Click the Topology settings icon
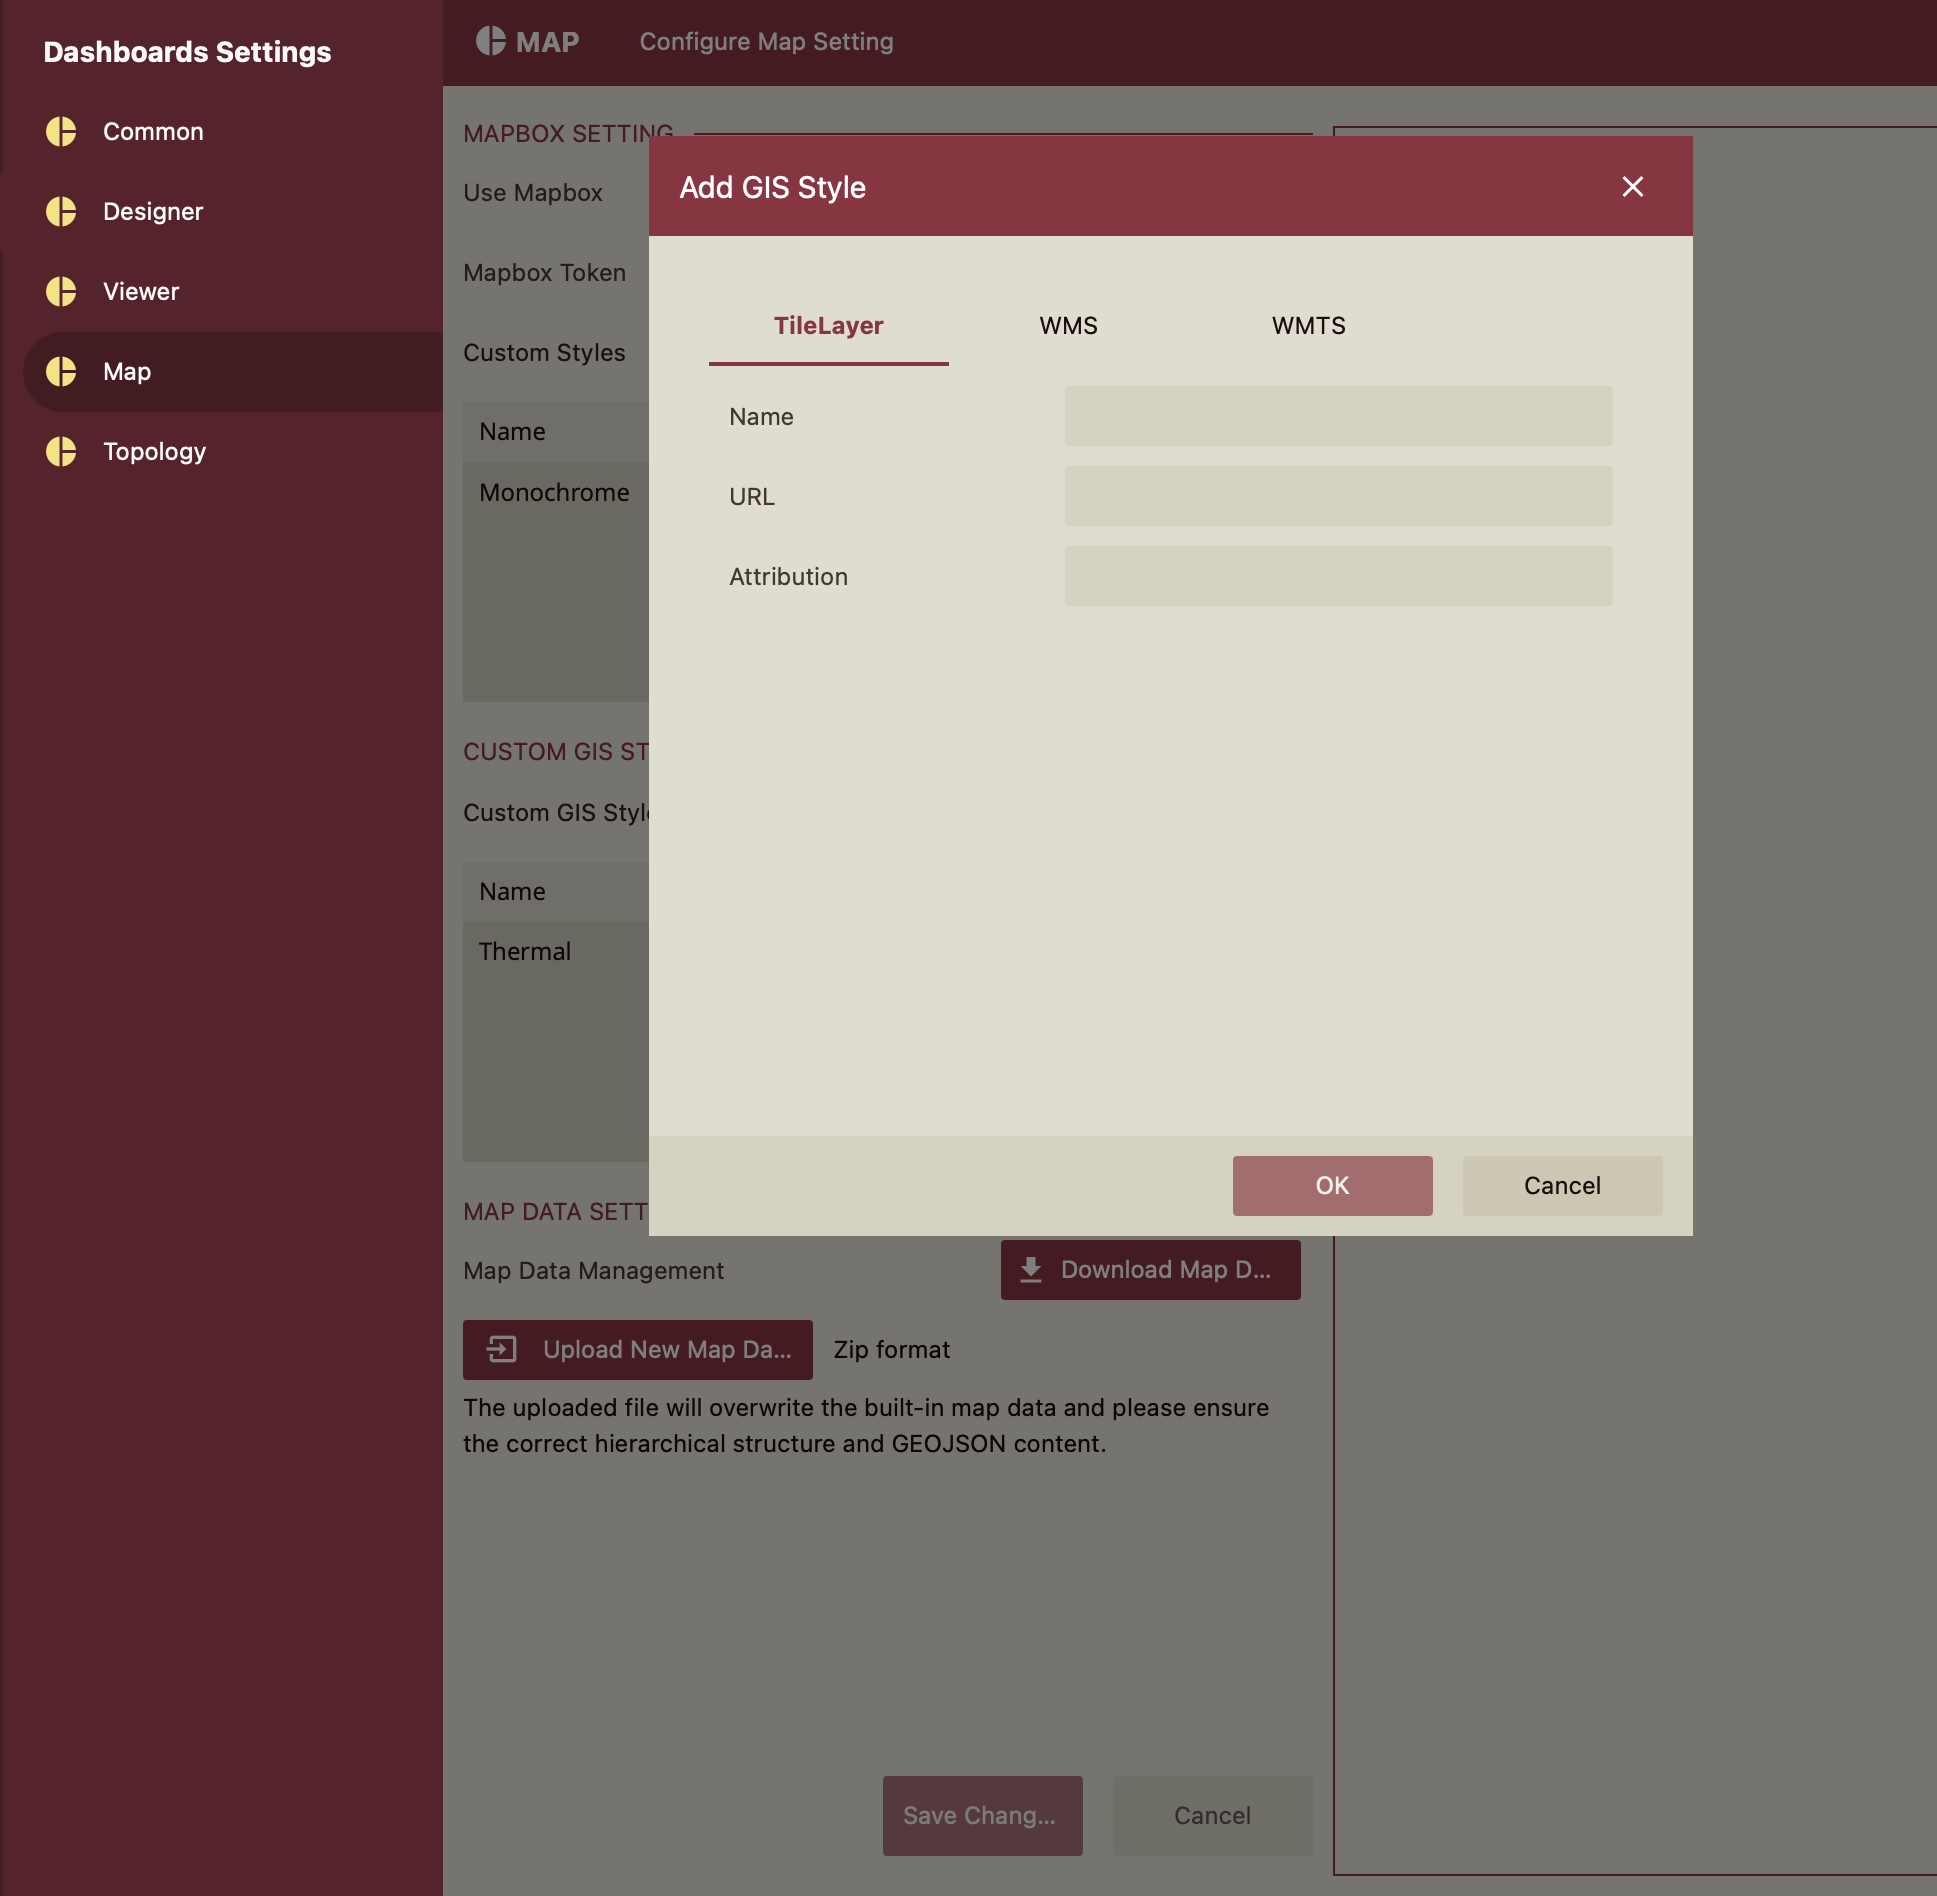1937x1896 pixels. tap(61, 451)
